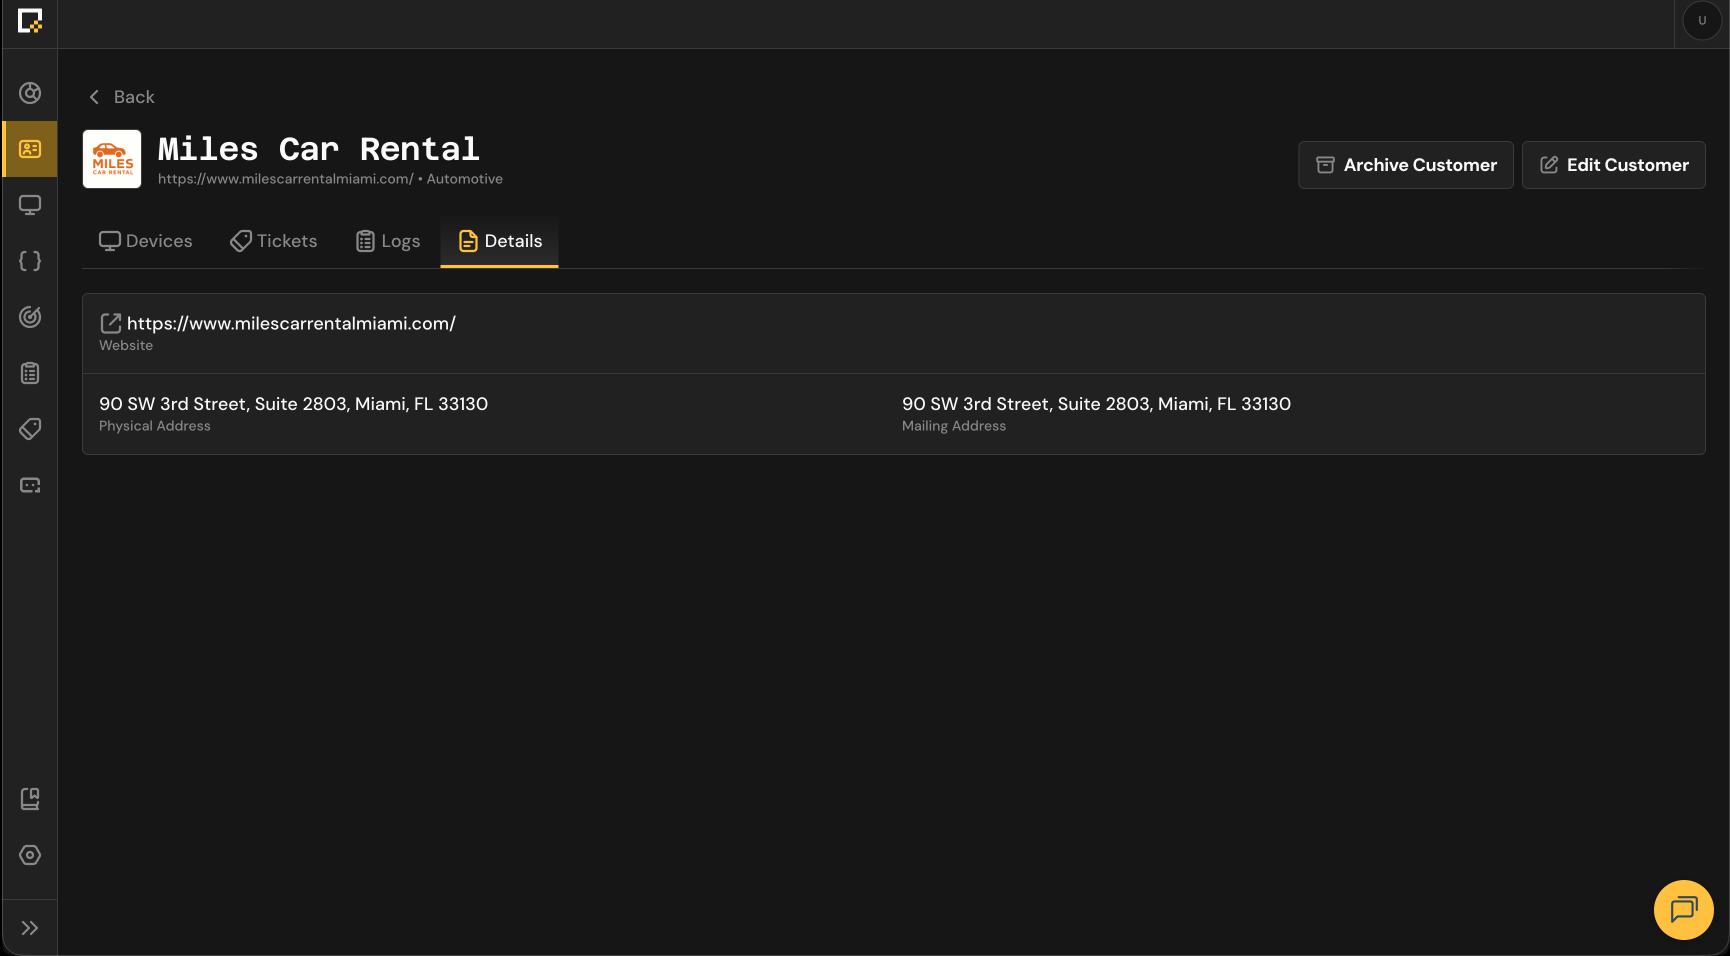Switch to the Devices tab
This screenshot has height=956, width=1730.
pos(145,241)
